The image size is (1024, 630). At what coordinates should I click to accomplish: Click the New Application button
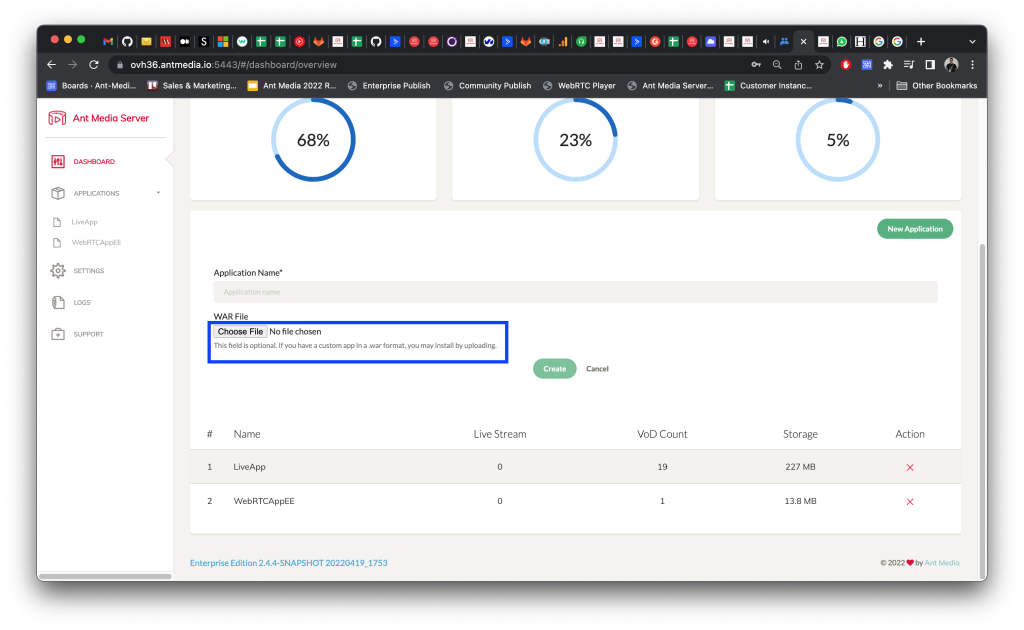click(x=914, y=229)
